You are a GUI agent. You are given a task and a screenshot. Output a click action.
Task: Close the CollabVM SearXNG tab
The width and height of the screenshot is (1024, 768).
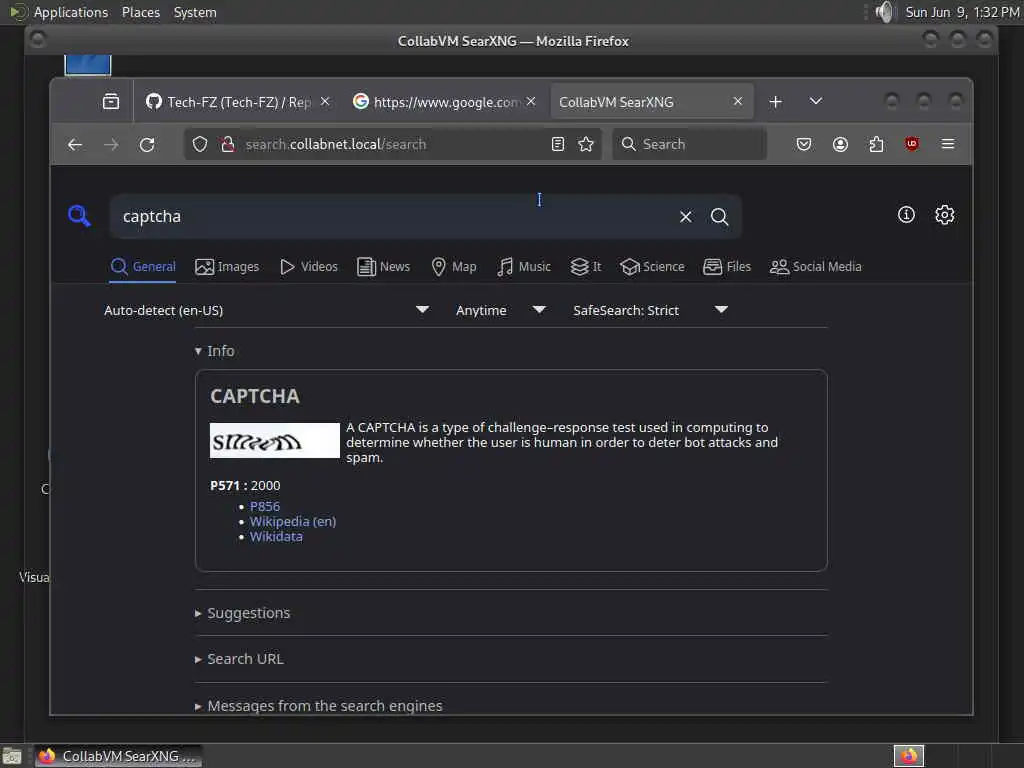pos(738,101)
